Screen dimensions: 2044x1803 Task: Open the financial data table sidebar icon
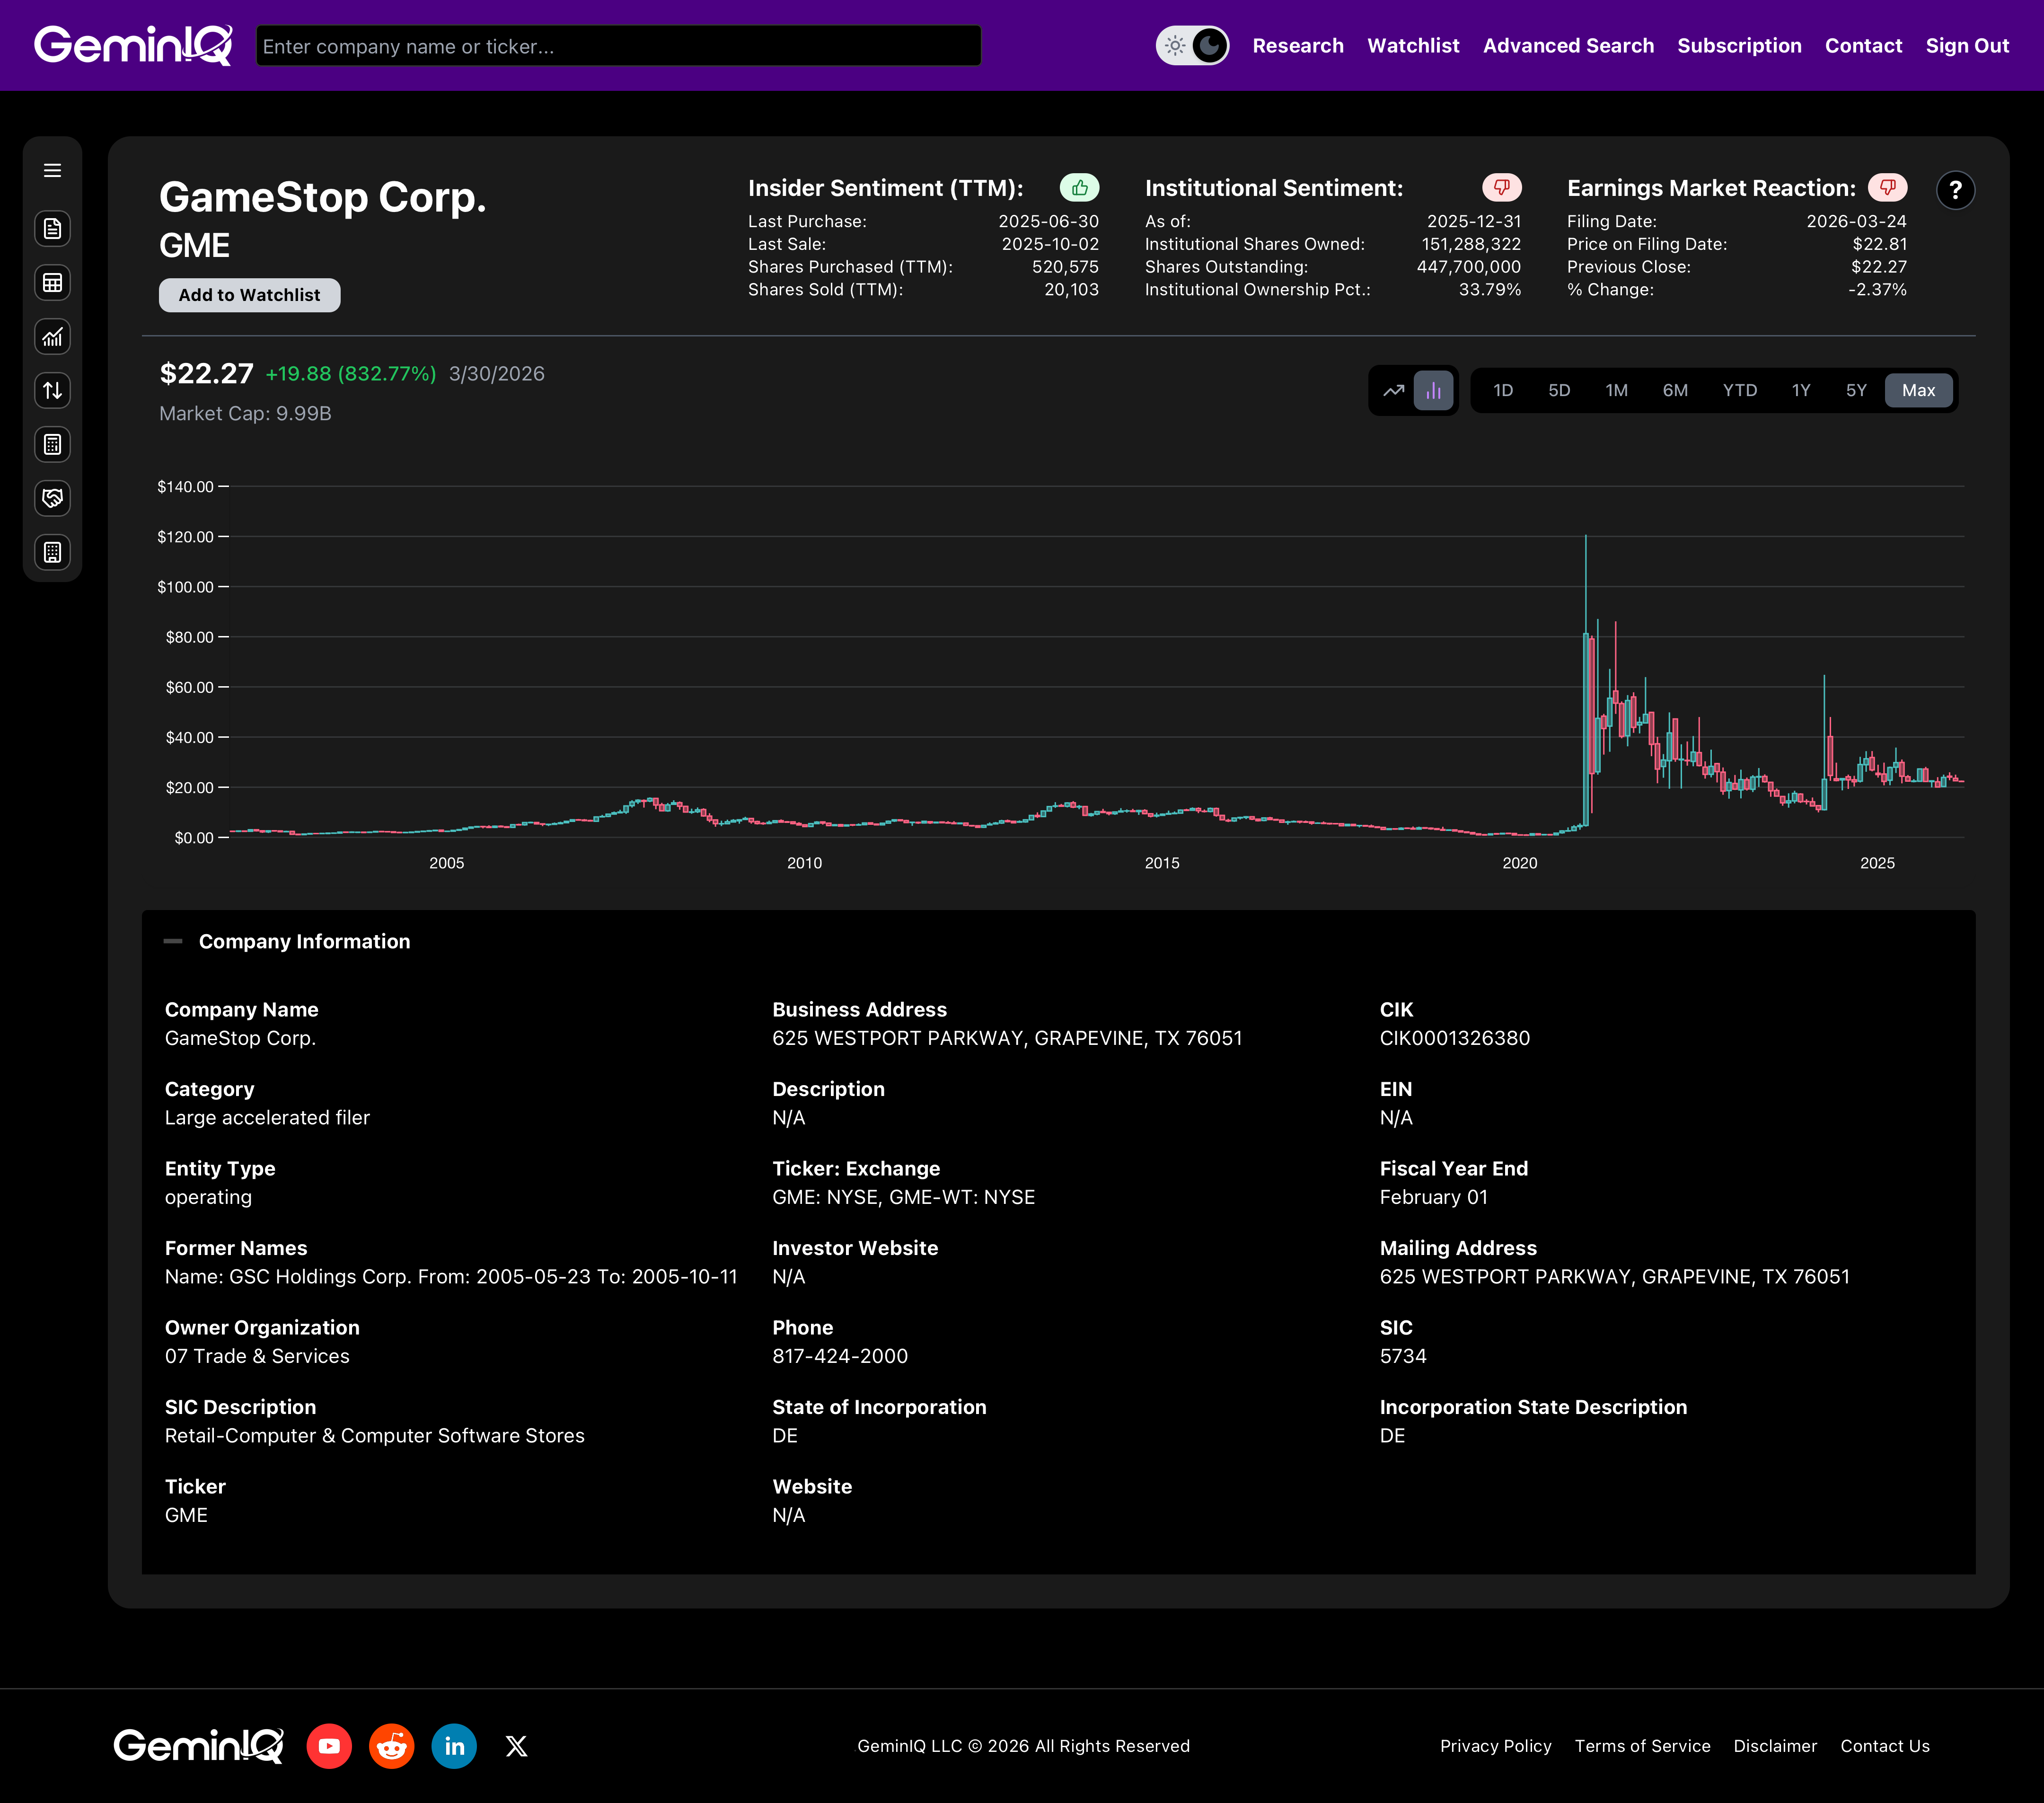(x=52, y=282)
